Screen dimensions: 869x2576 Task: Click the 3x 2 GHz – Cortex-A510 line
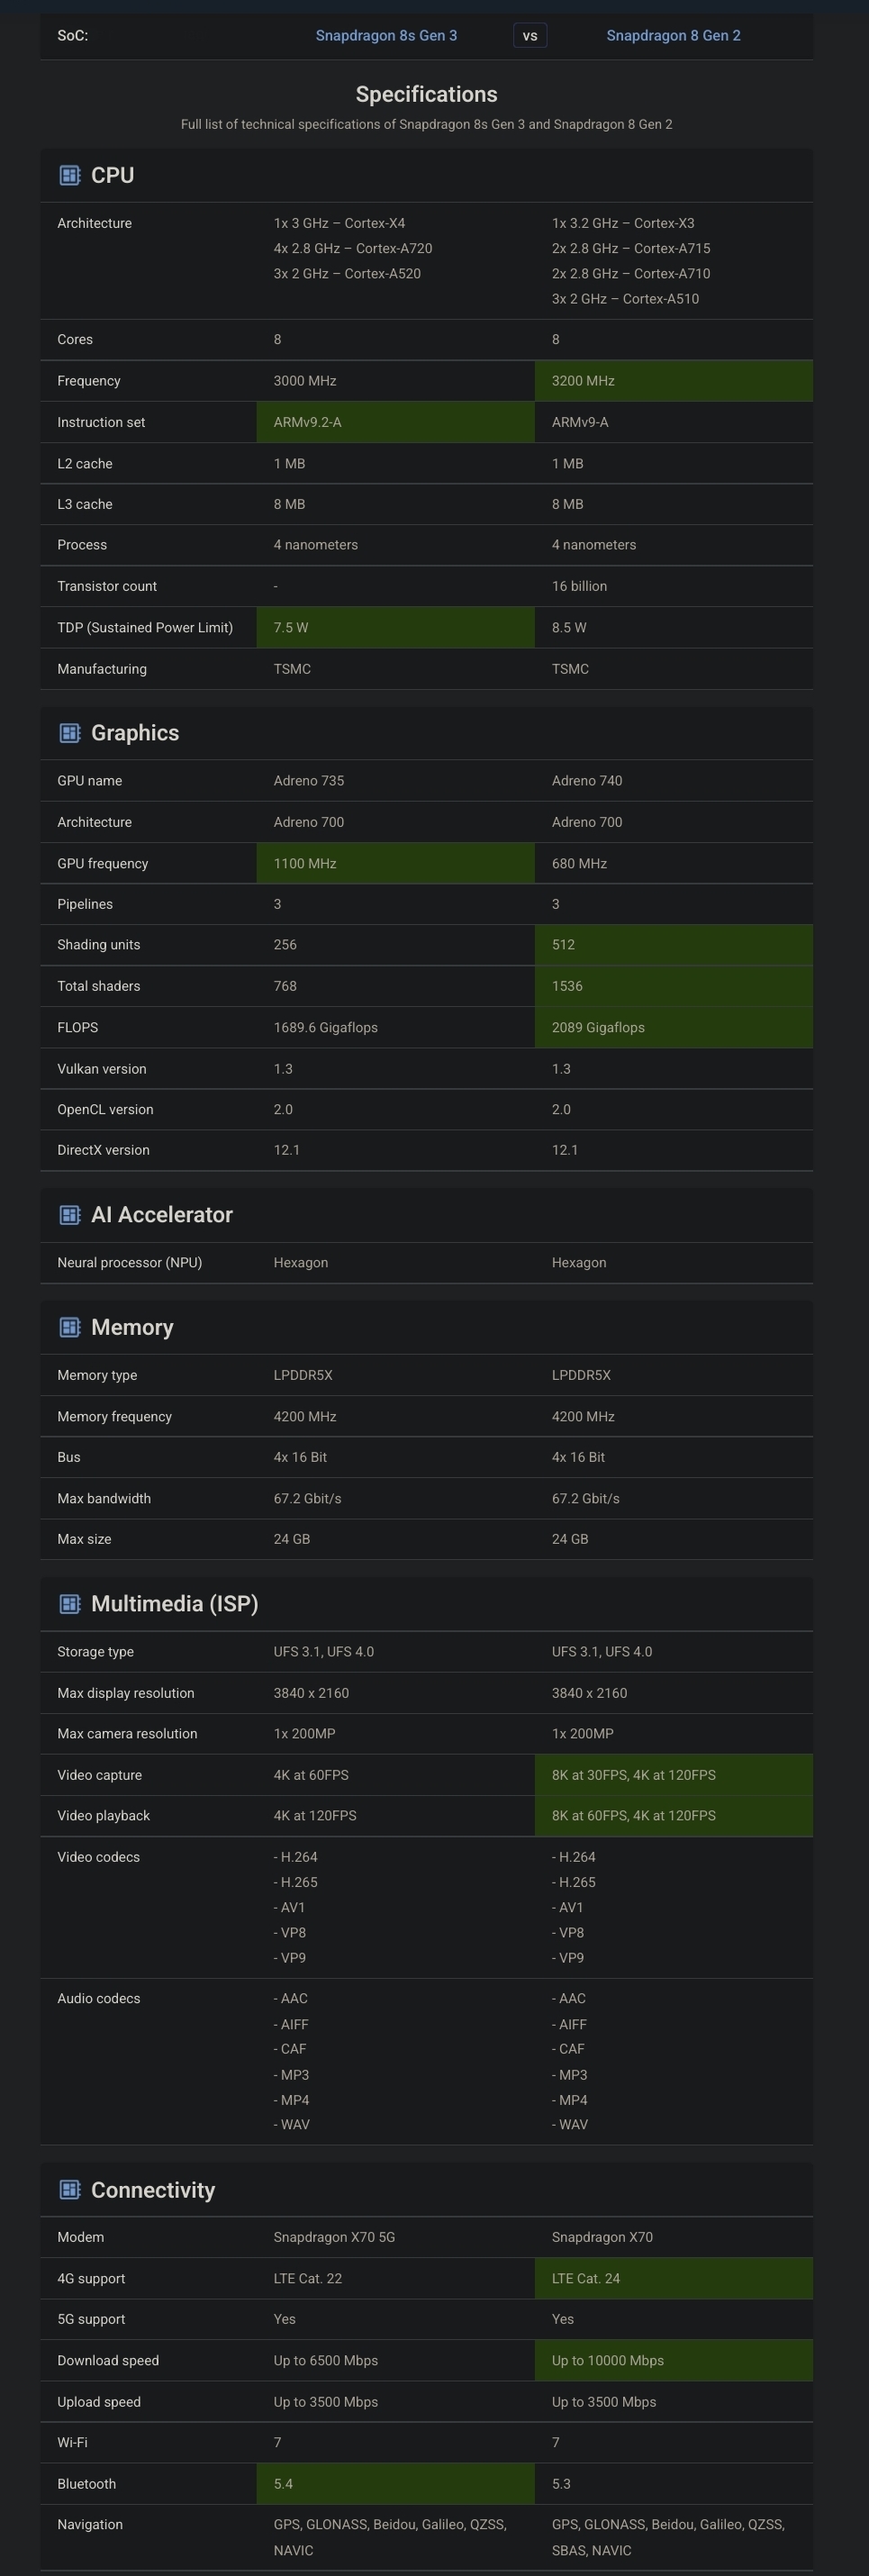coord(625,299)
